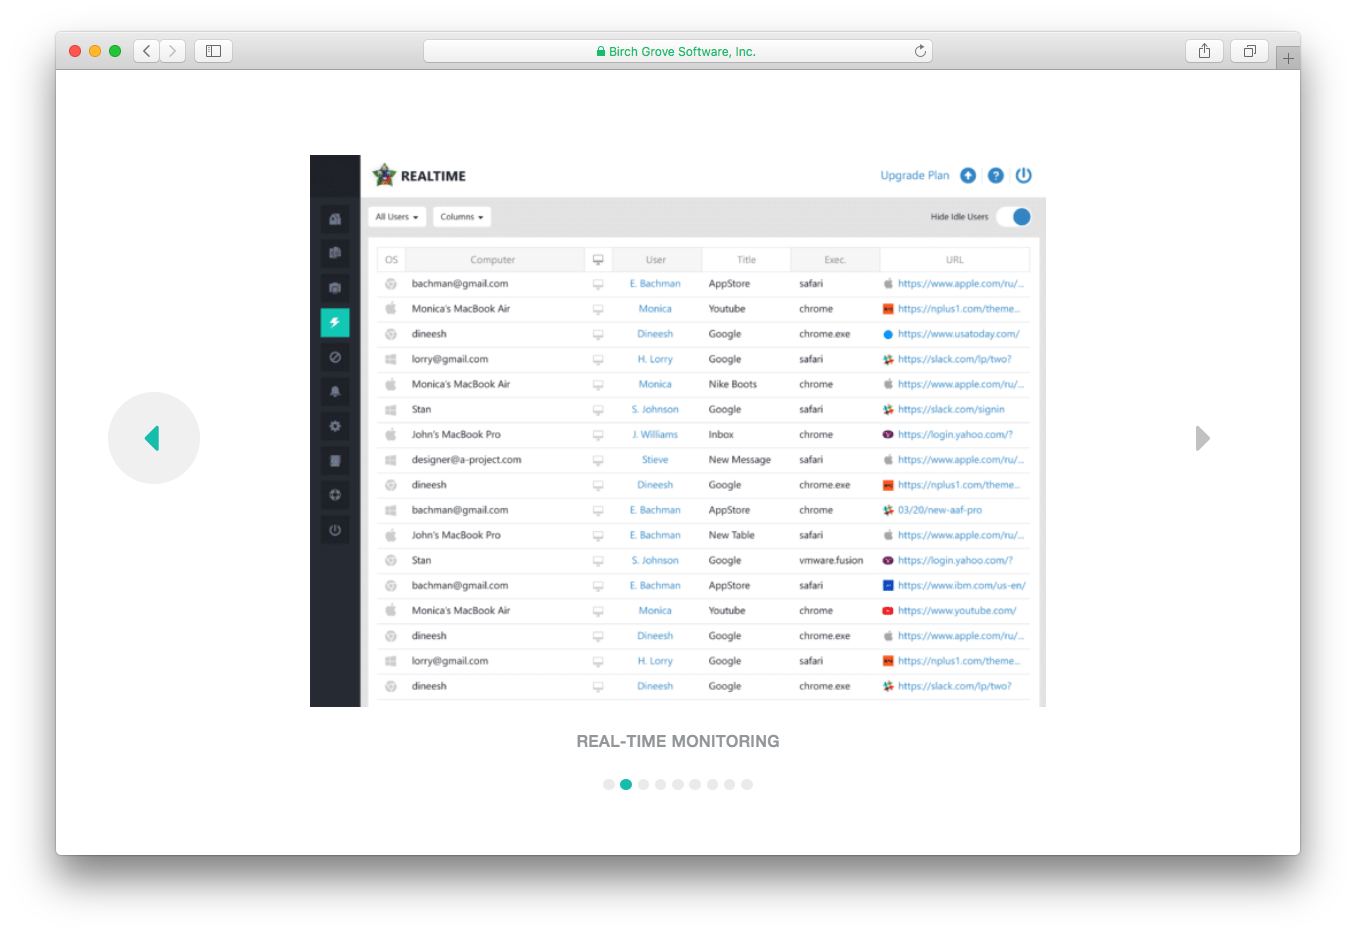Expand the Columns dropdown
The height and width of the screenshot is (935, 1356).
coord(462,217)
